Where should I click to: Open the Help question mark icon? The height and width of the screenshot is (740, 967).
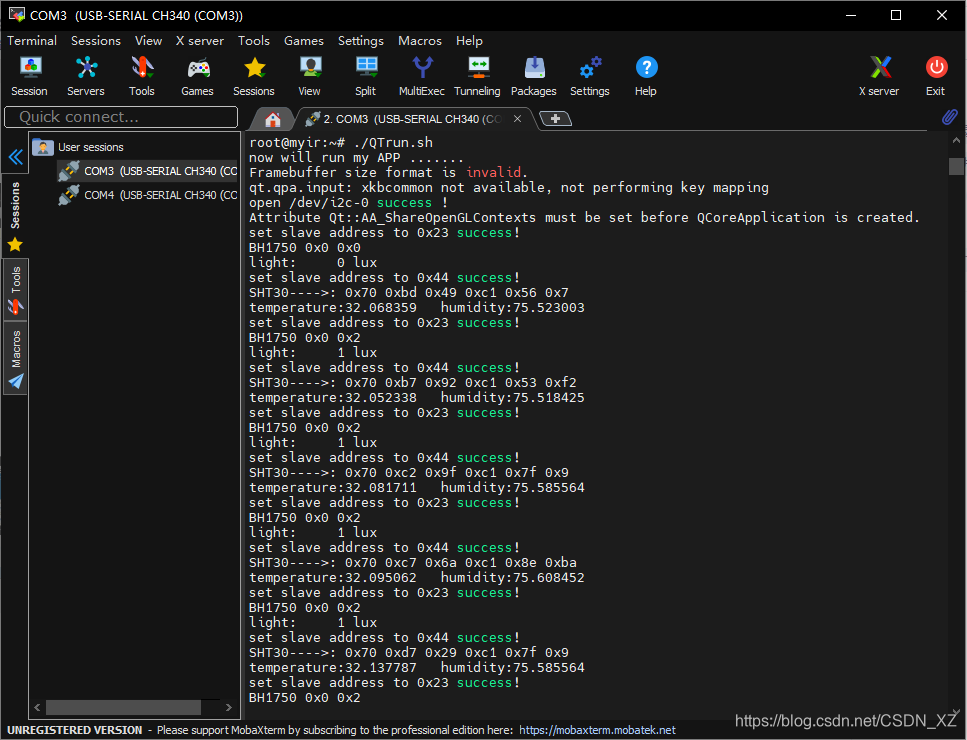[646, 76]
